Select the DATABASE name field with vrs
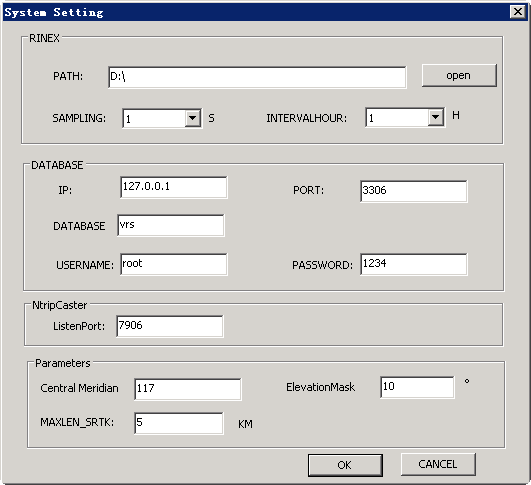Image resolution: width=531 pixels, height=485 pixels. click(171, 225)
